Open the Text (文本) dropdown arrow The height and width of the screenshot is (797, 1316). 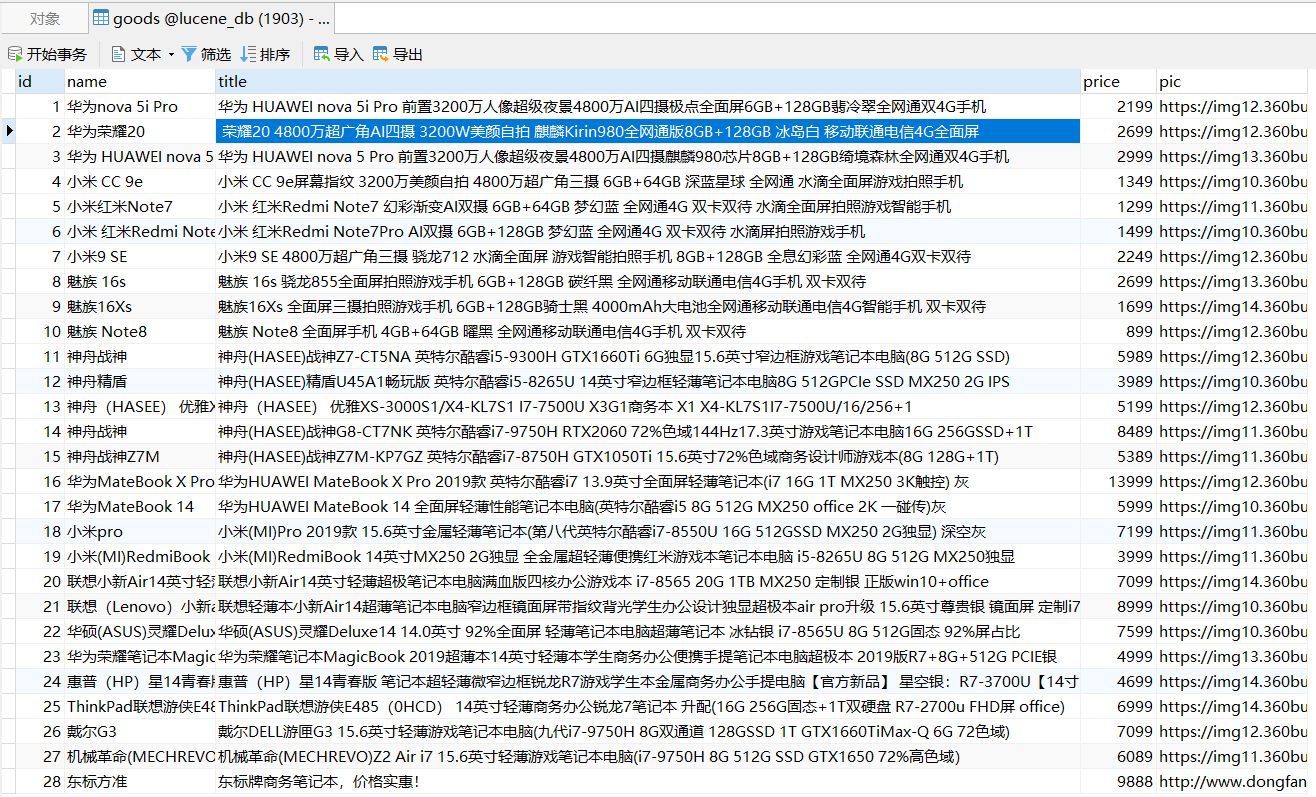(x=171, y=54)
